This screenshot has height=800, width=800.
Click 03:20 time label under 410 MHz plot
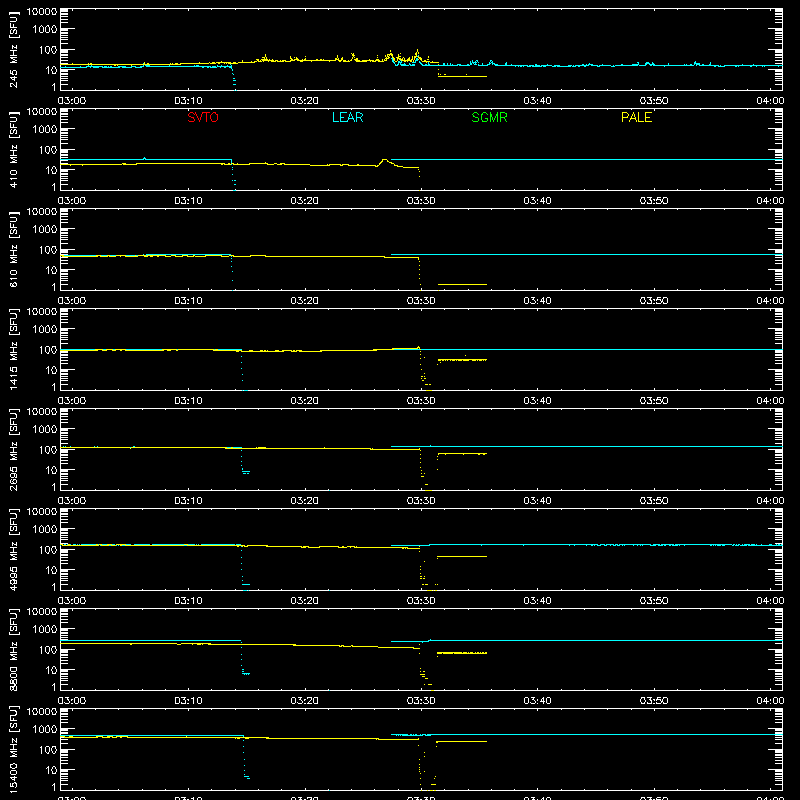click(305, 201)
